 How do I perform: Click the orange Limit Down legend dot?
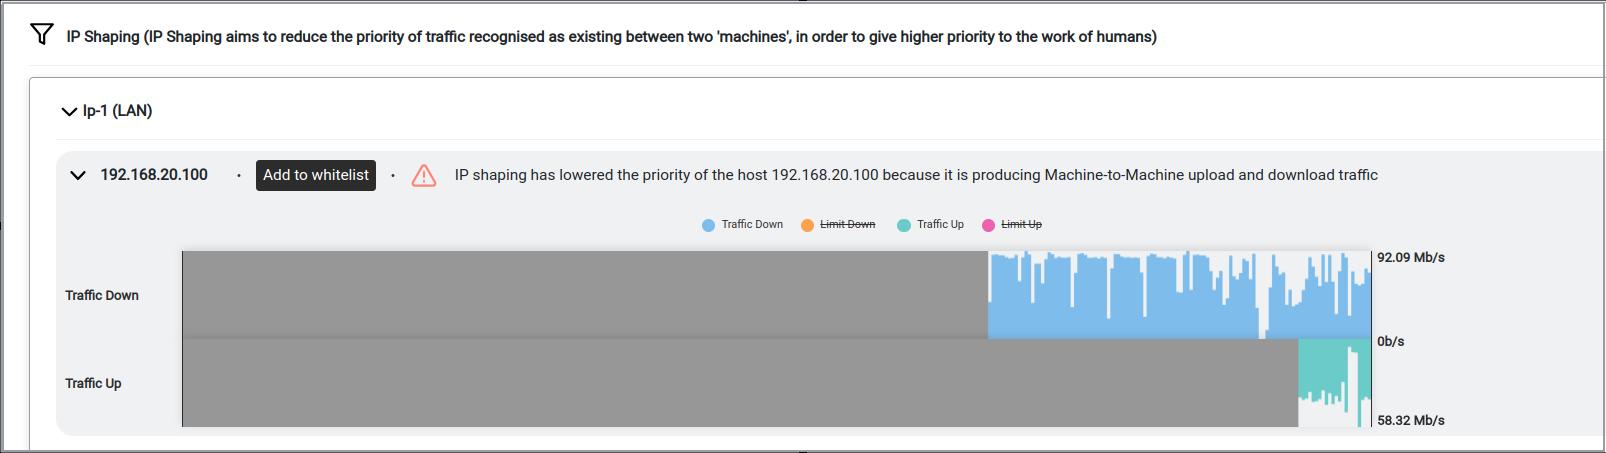(x=807, y=225)
